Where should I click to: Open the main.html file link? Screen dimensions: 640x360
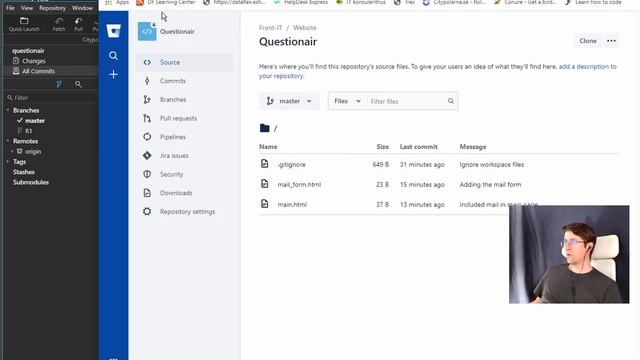[x=292, y=204]
